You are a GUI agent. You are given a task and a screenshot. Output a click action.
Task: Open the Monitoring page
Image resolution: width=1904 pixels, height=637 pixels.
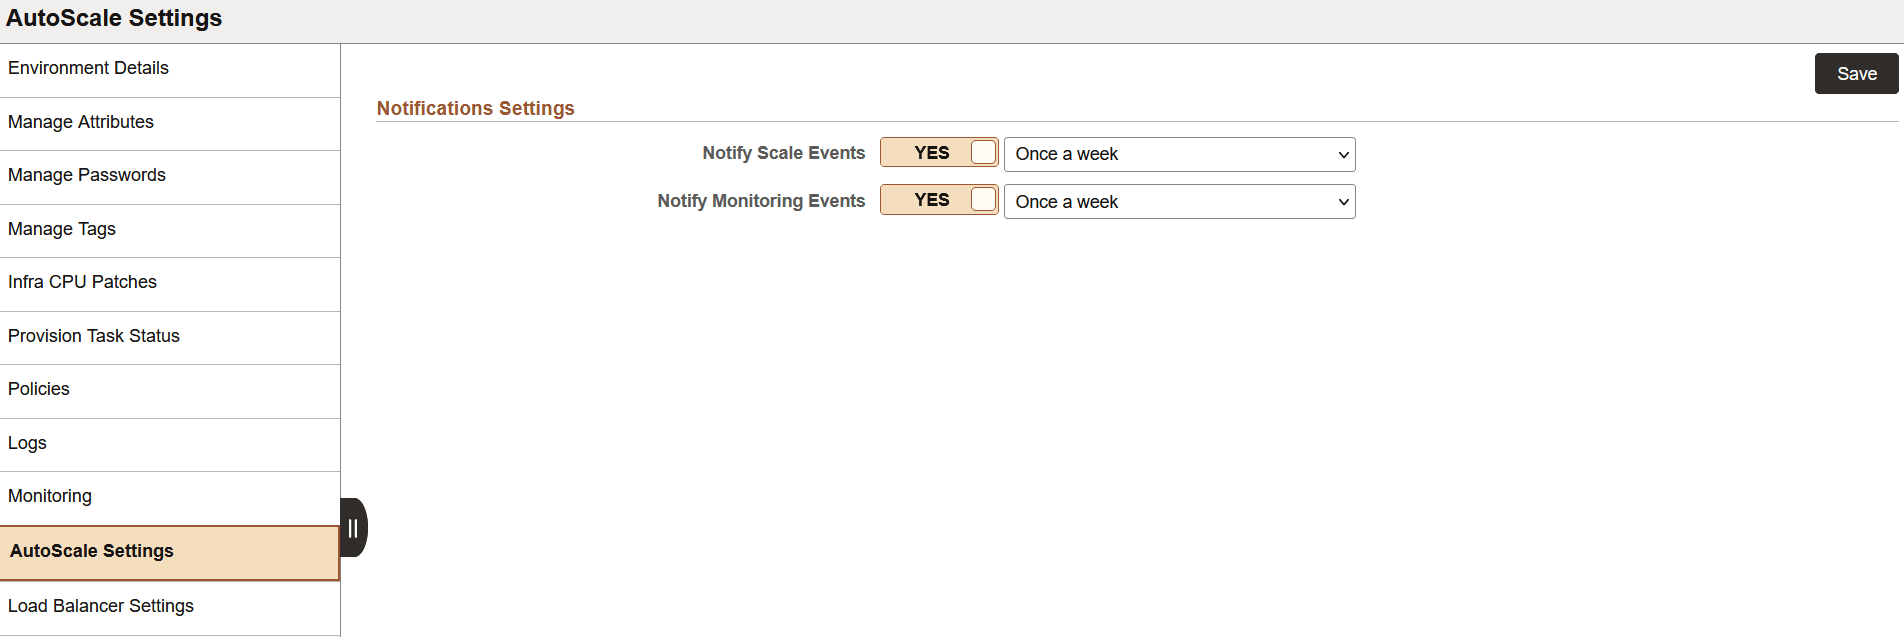[50, 495]
